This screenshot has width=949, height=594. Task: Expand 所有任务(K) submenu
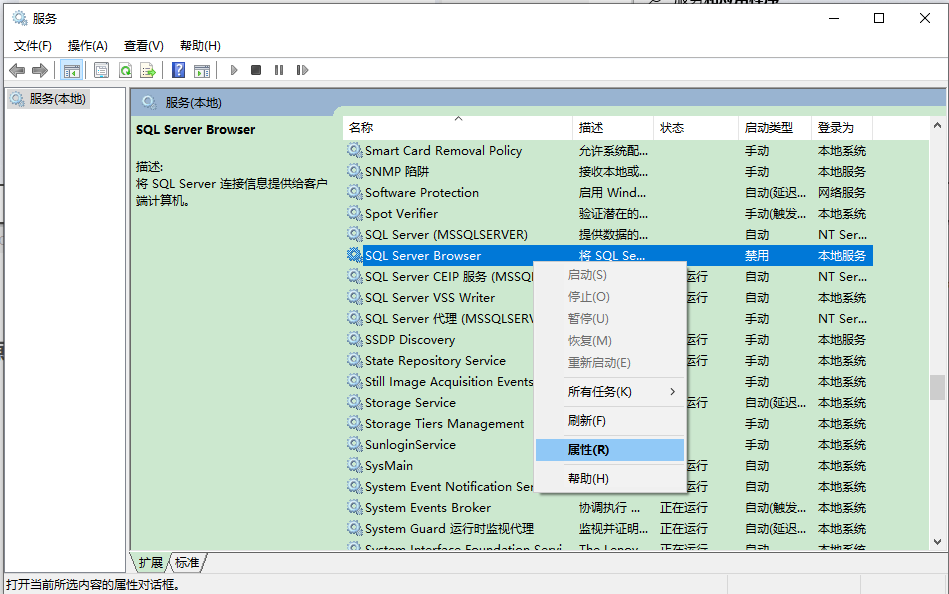(610, 392)
